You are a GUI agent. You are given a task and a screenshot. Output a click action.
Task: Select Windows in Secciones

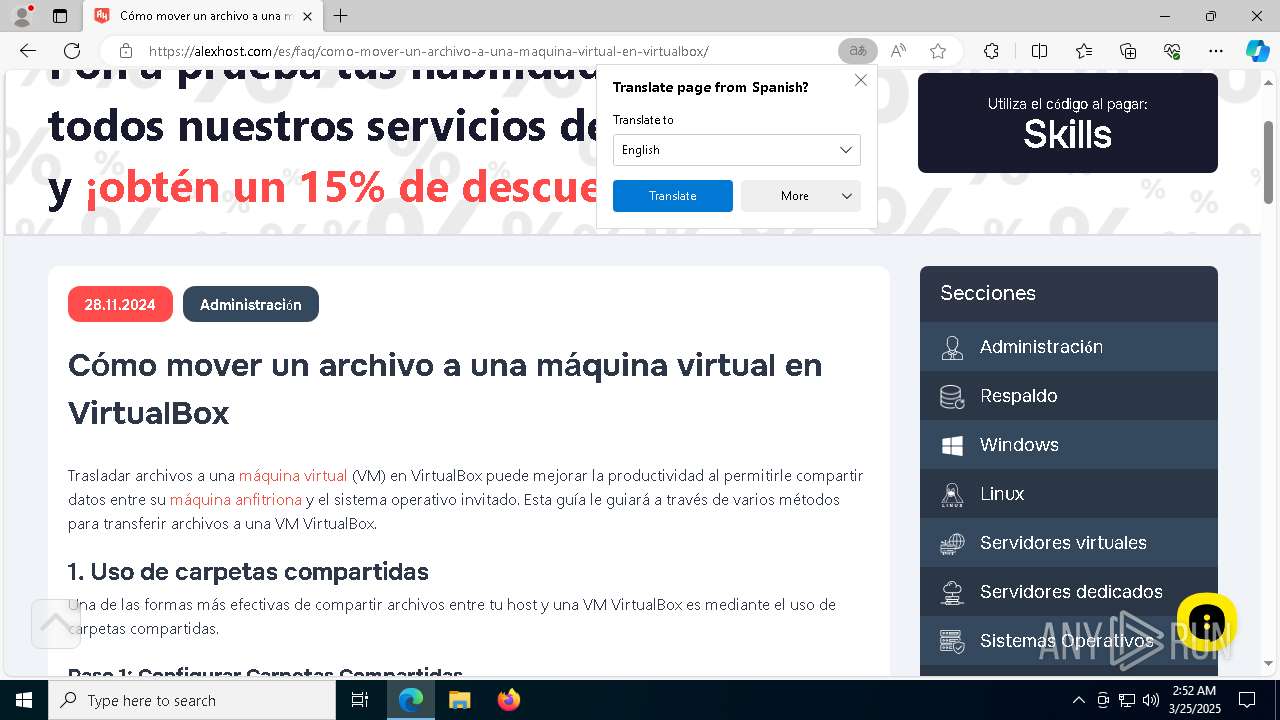point(1069,445)
